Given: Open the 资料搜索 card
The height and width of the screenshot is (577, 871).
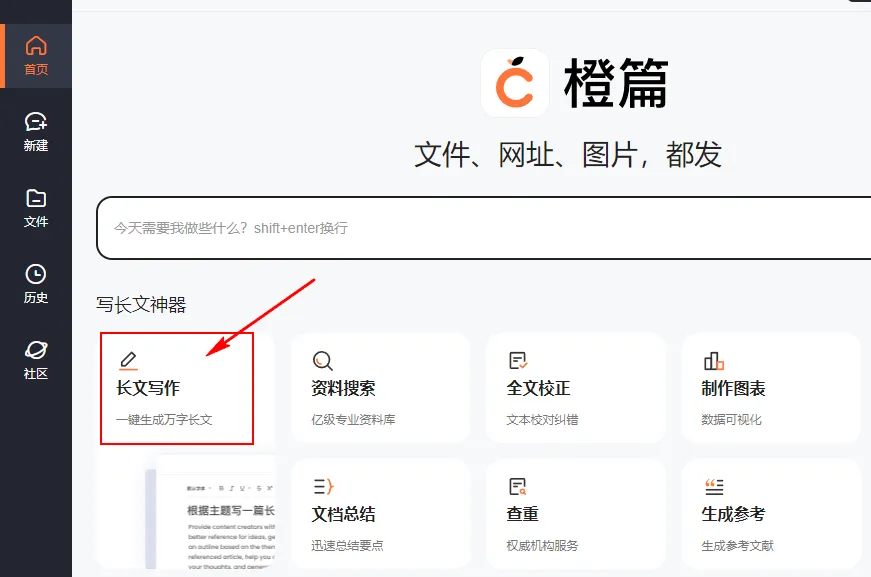Looking at the screenshot, I should [x=381, y=388].
